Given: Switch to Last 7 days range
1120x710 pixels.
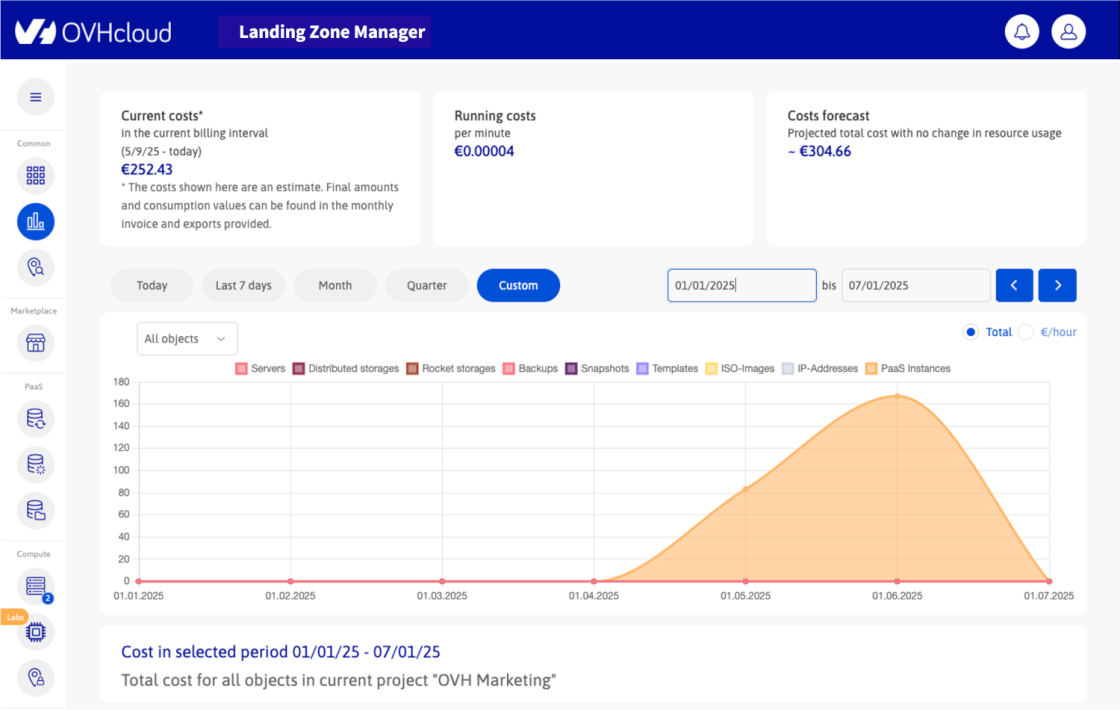Looking at the screenshot, I should pos(243,285).
